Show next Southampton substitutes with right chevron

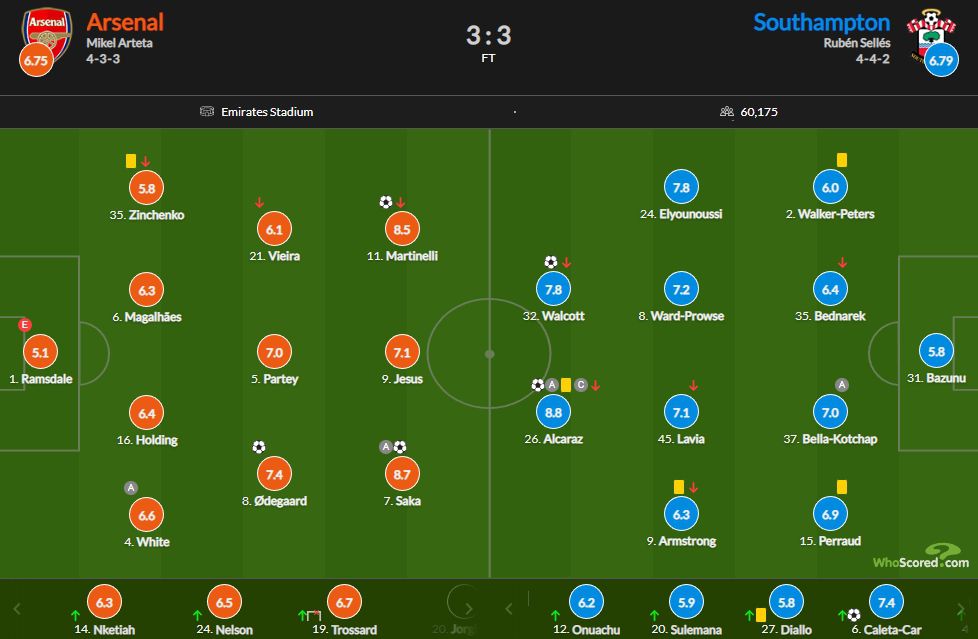click(x=961, y=608)
